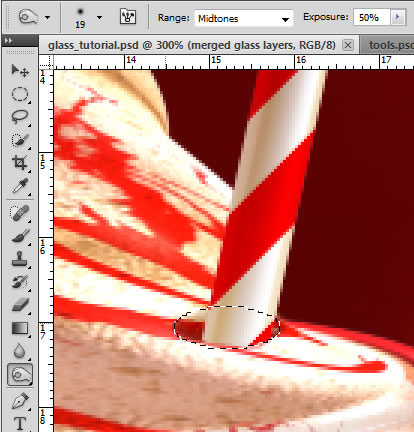Open the Exposure slider arrow

[397, 17]
